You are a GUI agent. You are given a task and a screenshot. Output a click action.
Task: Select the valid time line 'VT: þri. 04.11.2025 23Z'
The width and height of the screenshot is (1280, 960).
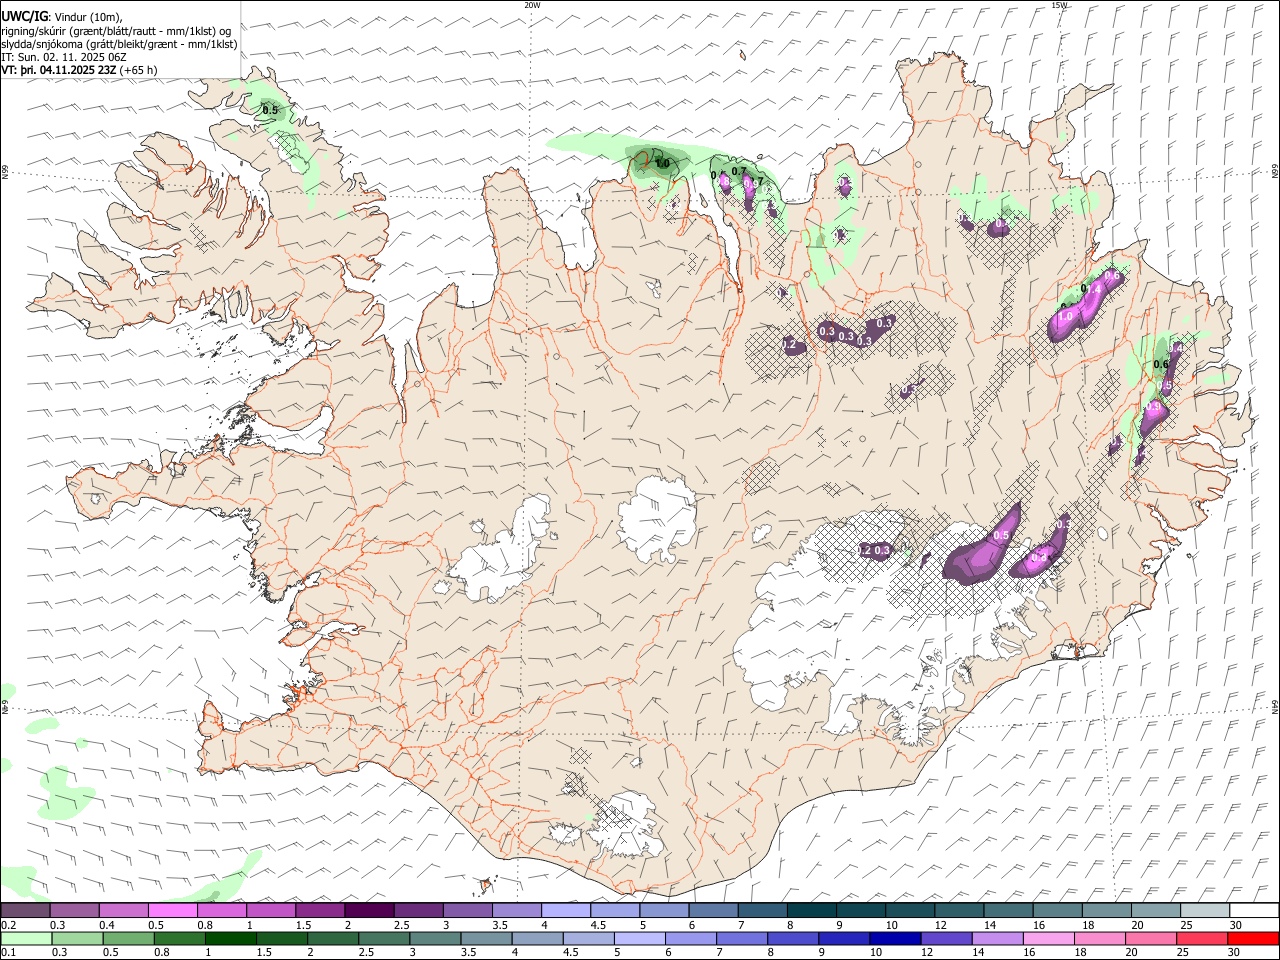pyautogui.click(x=59, y=70)
